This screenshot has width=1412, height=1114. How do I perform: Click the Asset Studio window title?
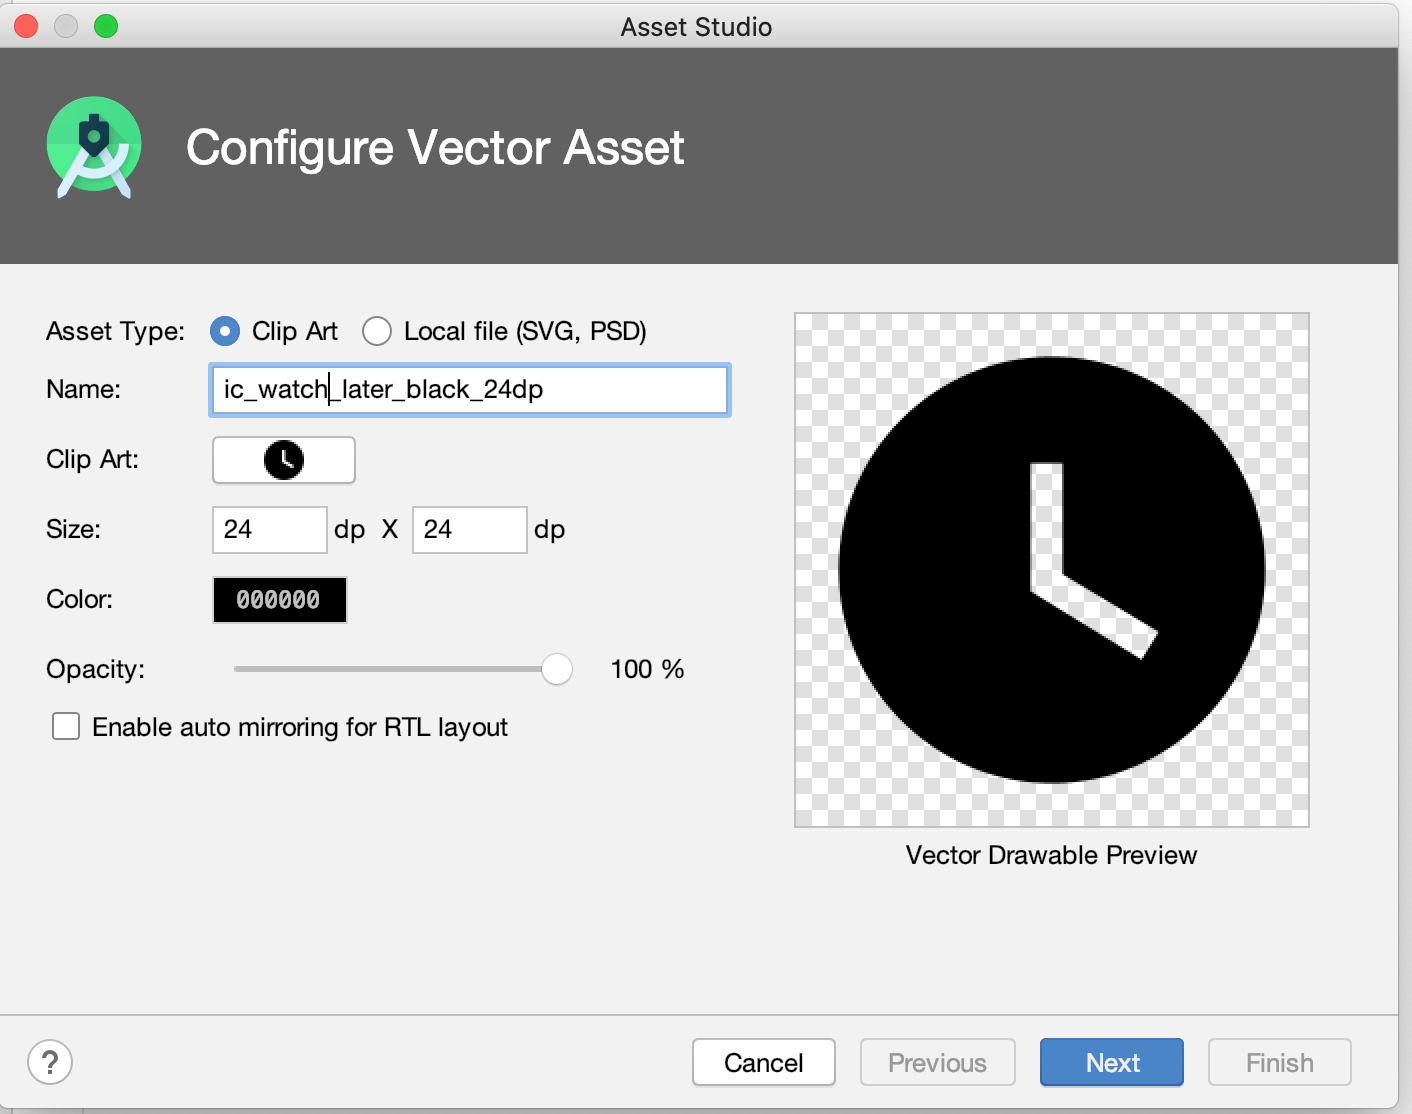(696, 27)
